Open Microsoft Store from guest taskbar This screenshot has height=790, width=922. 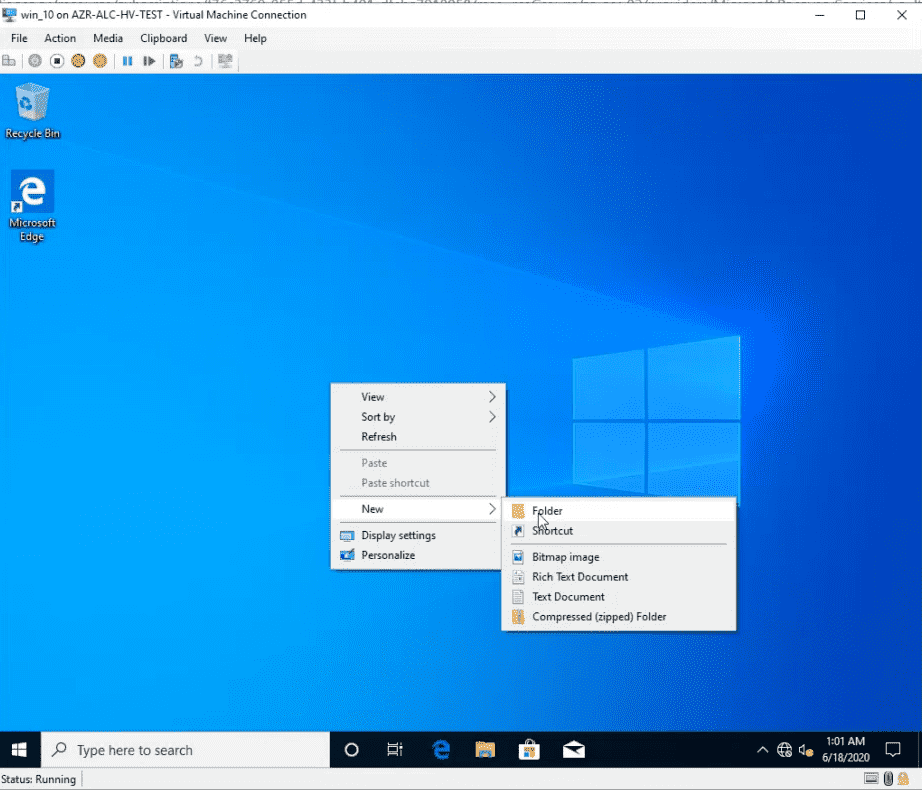point(529,749)
